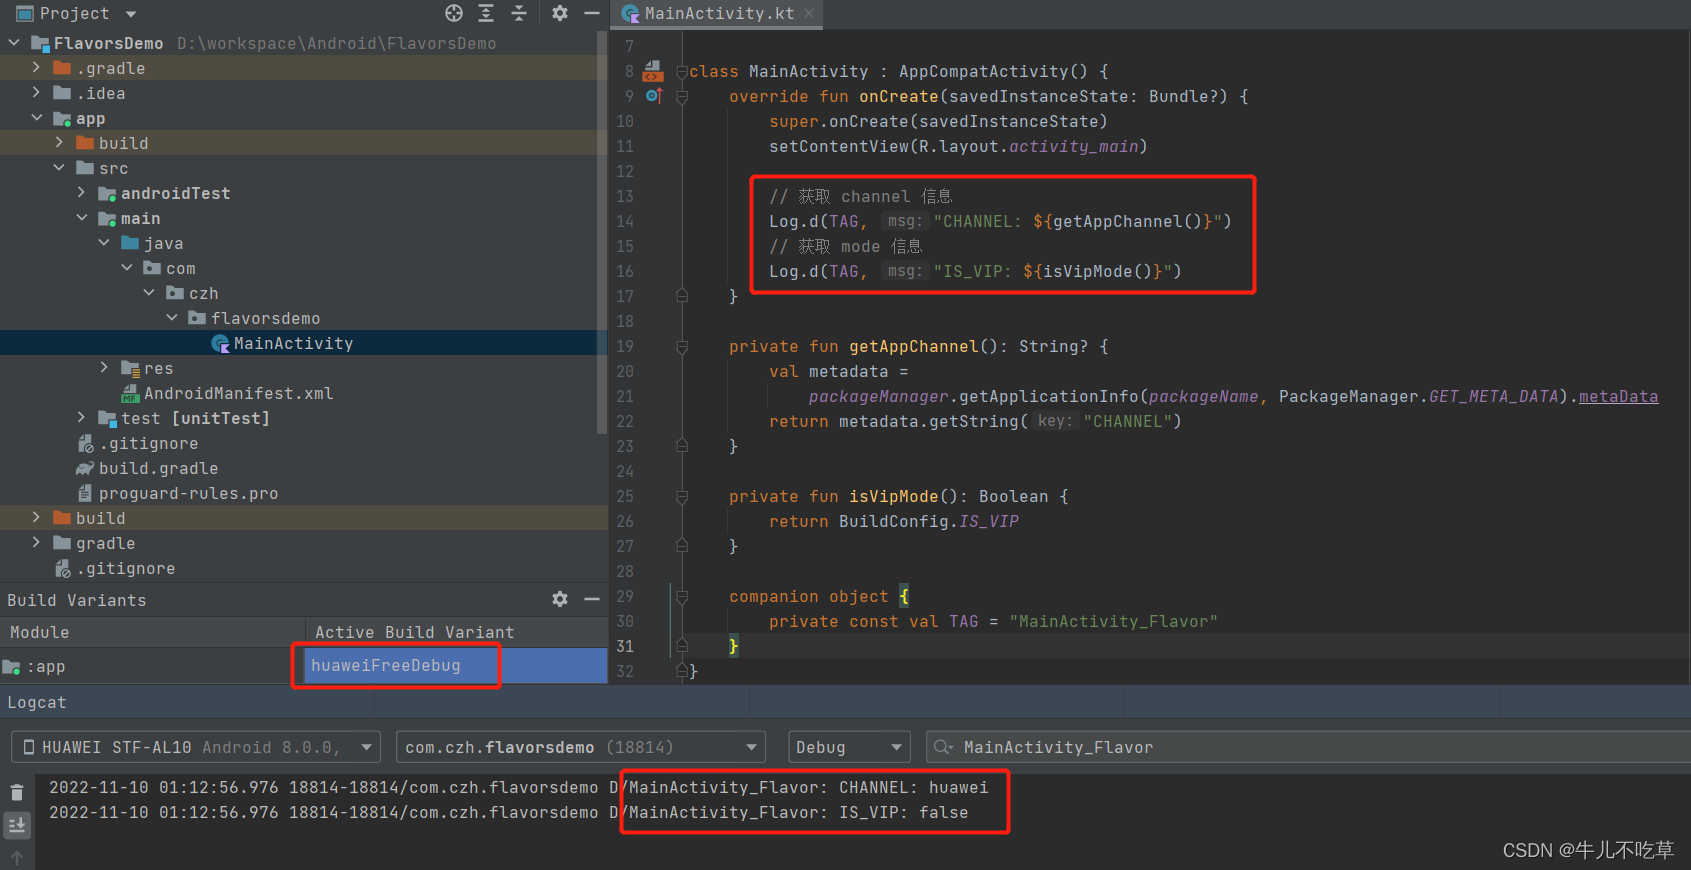Click line number 31 in gutter
Viewport: 1691px width, 870px height.
pos(625,646)
